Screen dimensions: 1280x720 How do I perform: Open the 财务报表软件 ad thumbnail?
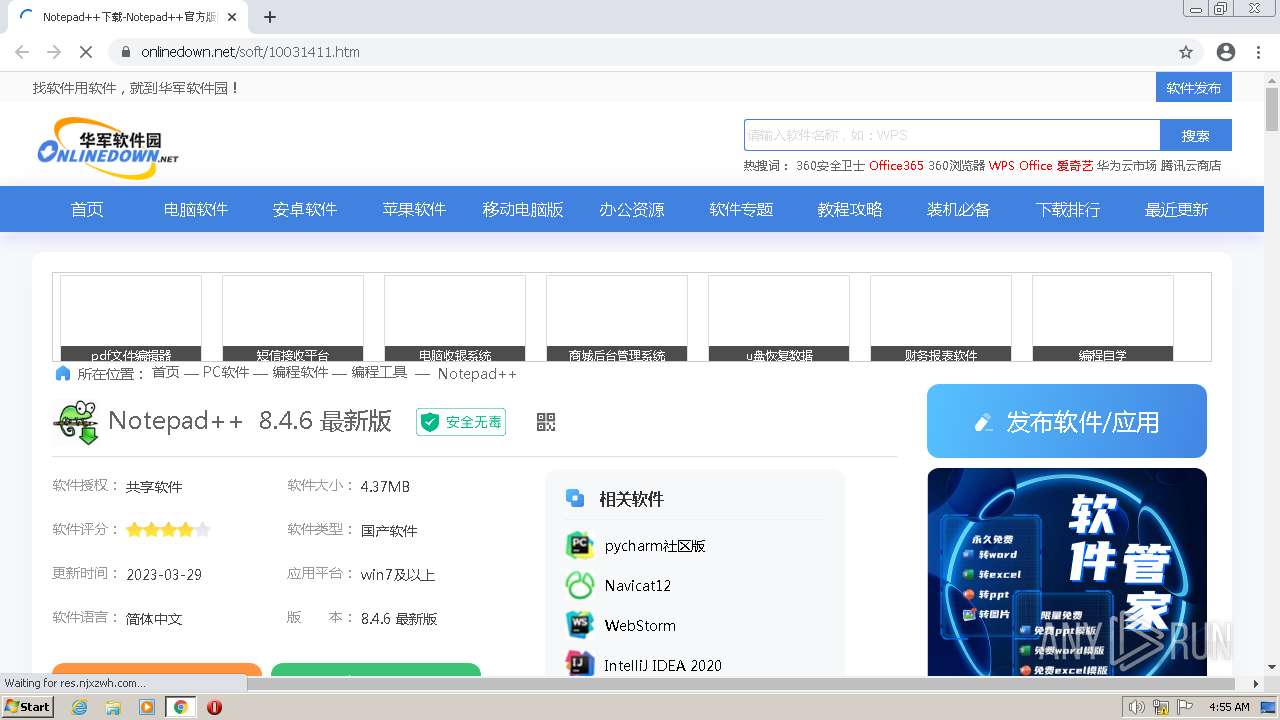(x=941, y=318)
